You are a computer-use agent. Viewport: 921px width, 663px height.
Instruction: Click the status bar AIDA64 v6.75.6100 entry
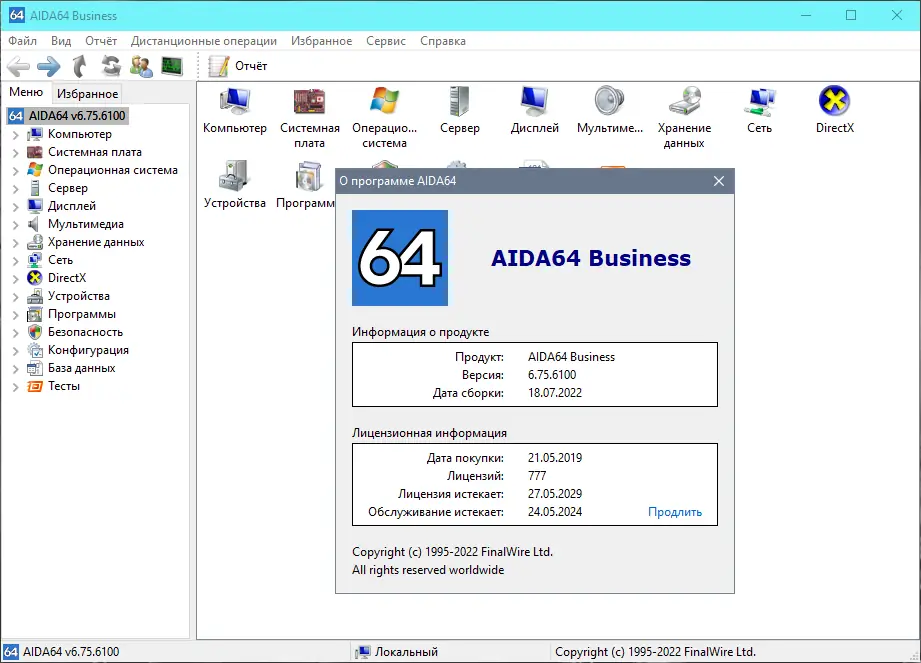(x=62, y=652)
